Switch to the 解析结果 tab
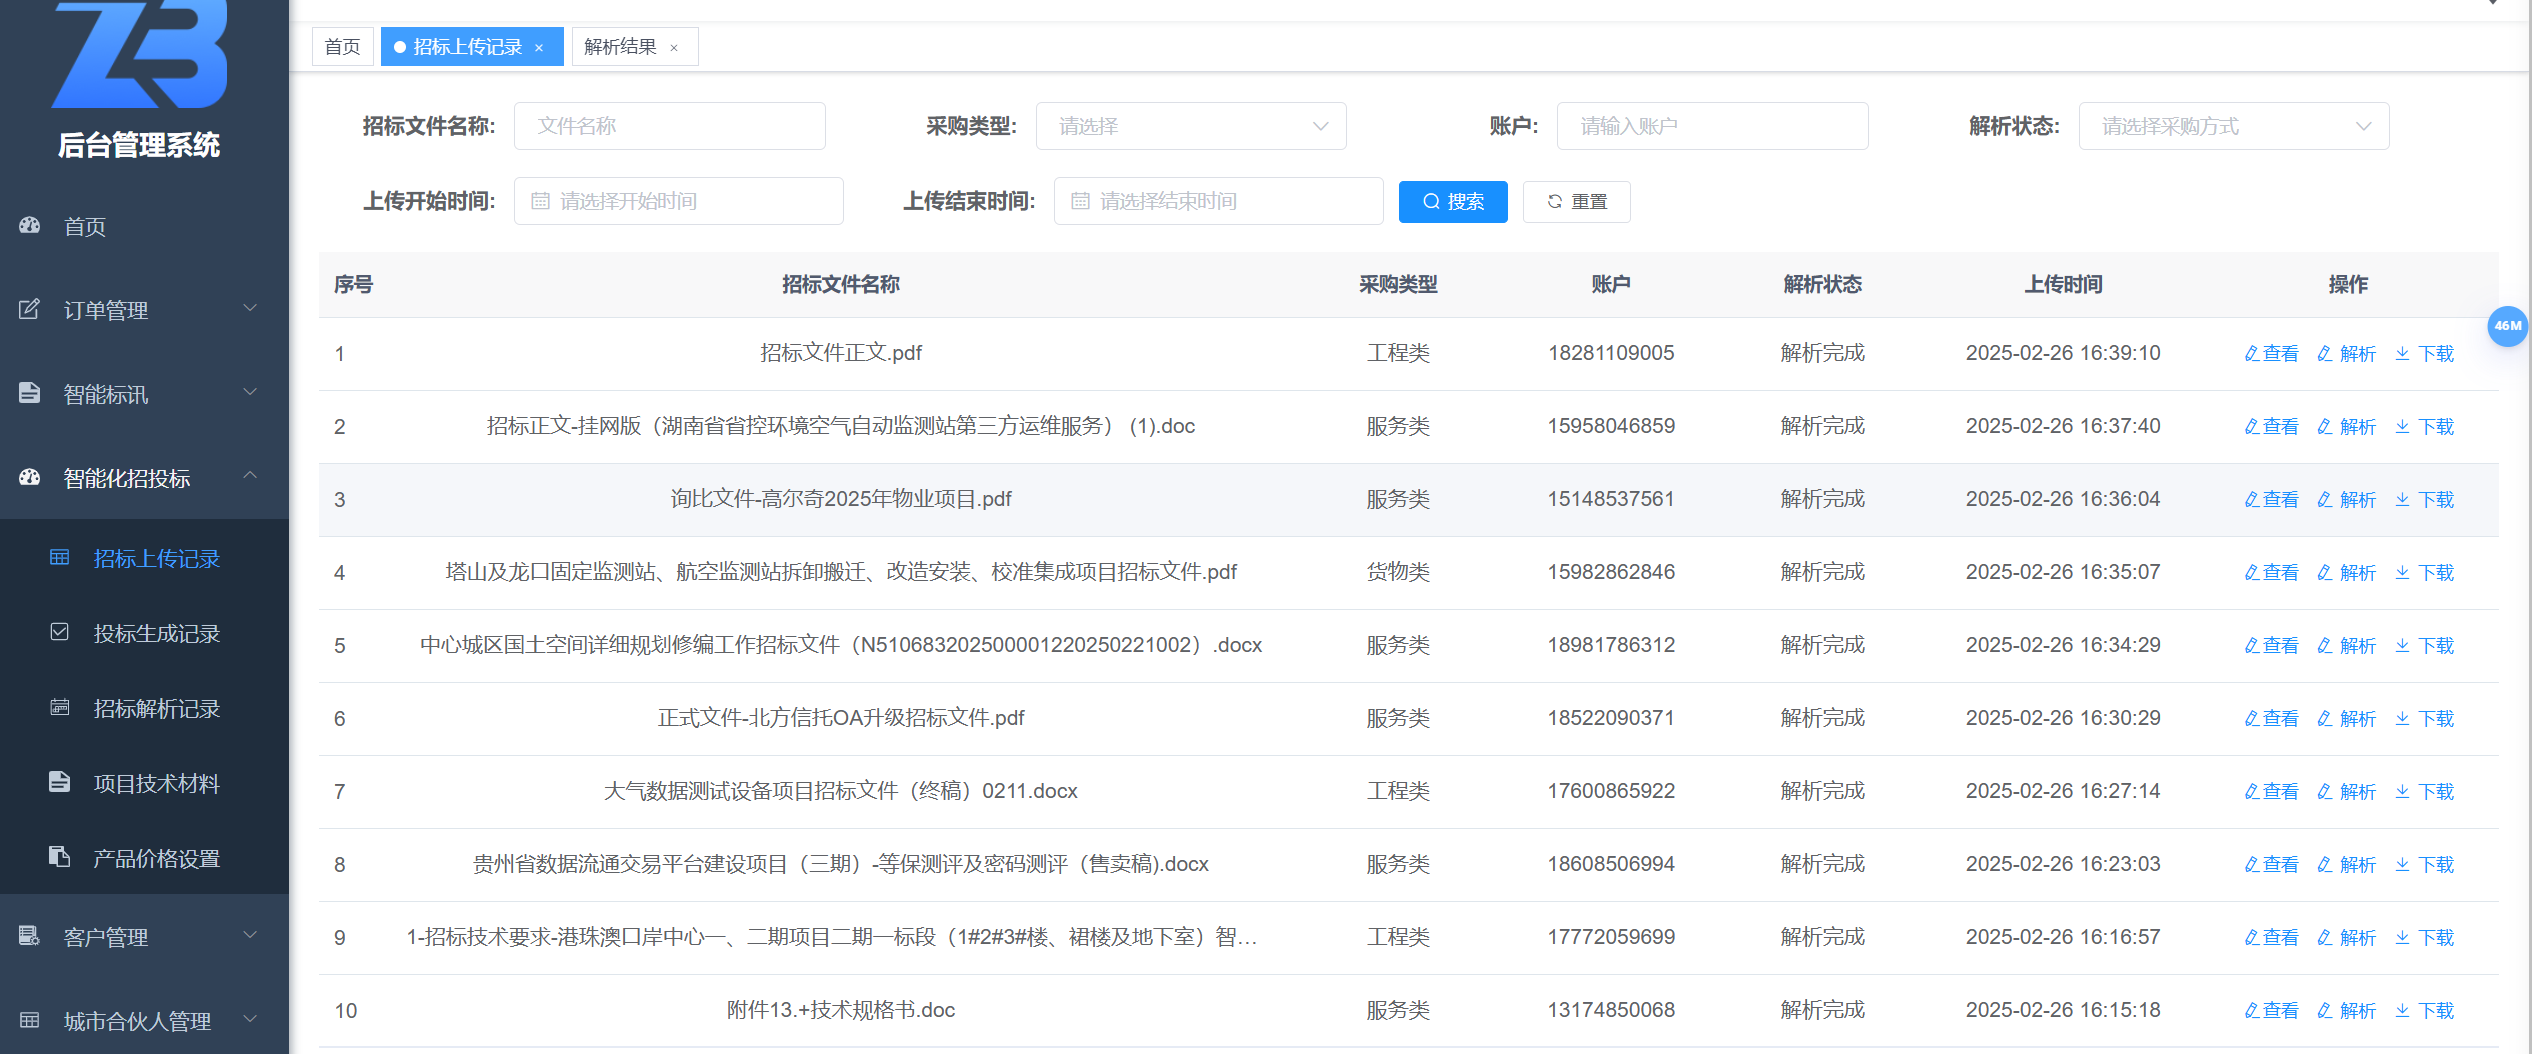This screenshot has height=1054, width=2532. (620, 47)
